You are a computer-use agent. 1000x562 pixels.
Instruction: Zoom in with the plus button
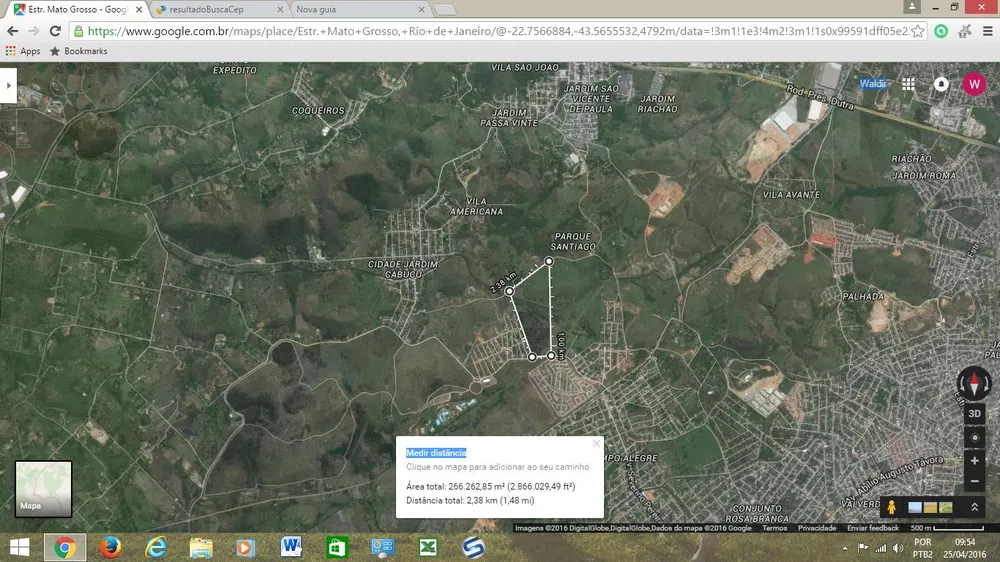pos(974,461)
